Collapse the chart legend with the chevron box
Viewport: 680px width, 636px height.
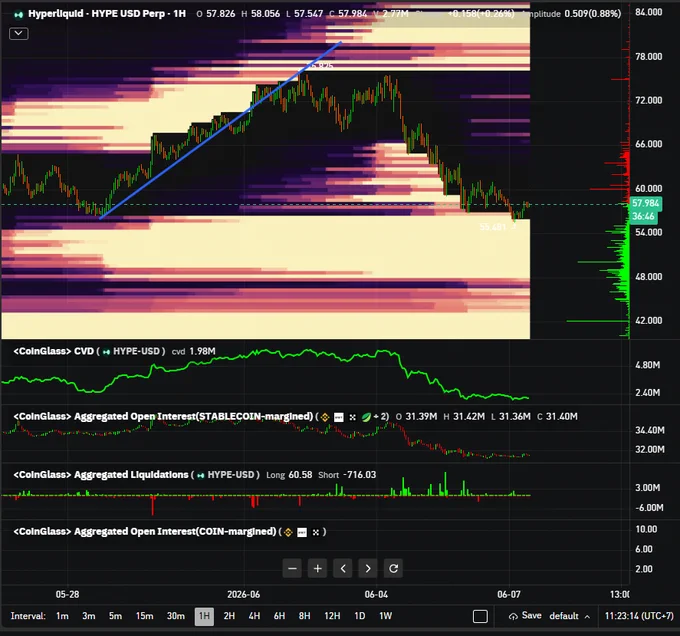pyautogui.click(x=19, y=33)
